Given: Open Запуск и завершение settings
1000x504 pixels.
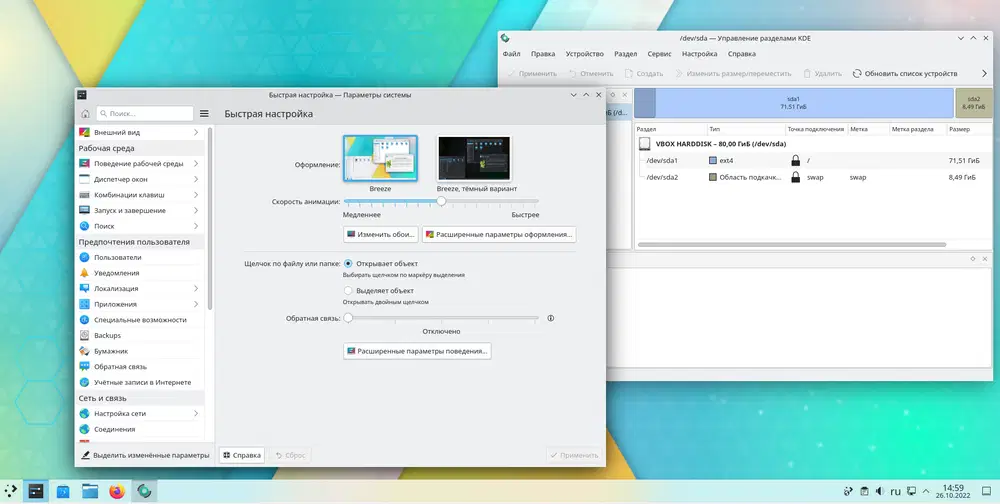Looking at the screenshot, I should pyautogui.click(x=139, y=211).
